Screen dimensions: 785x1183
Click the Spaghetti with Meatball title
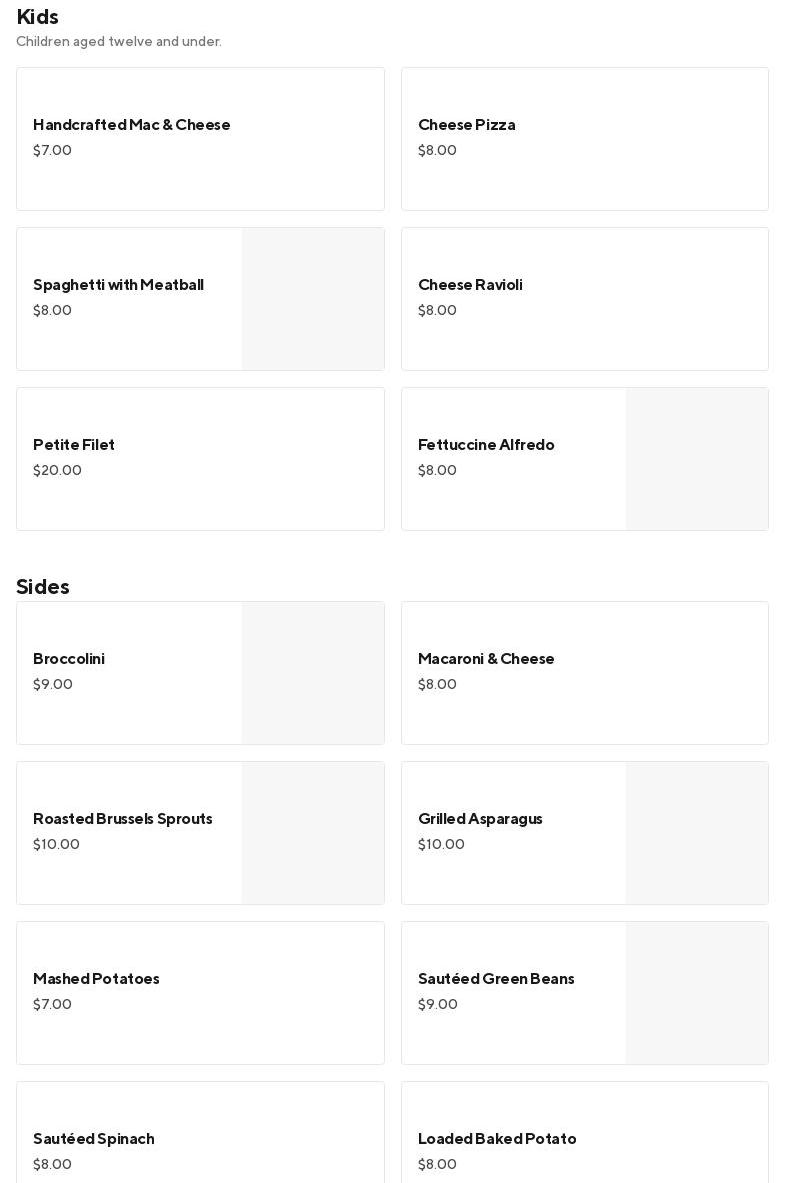[x=119, y=284]
